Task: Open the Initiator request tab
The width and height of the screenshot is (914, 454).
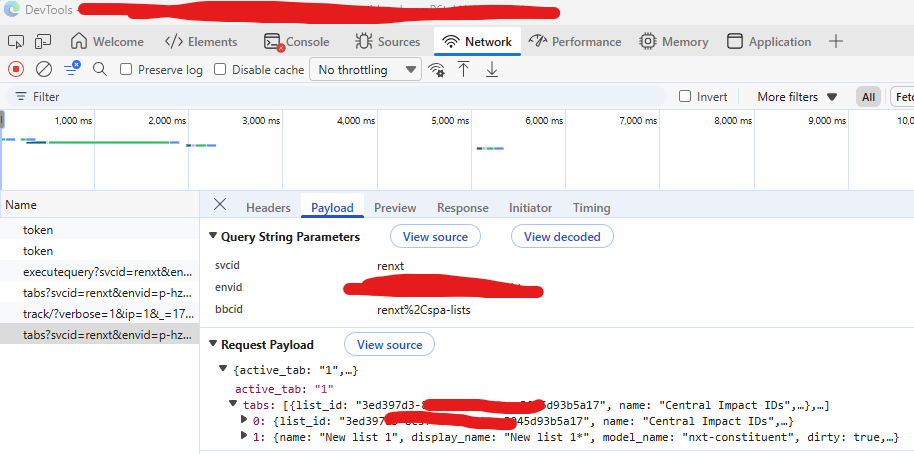Action: 530,208
